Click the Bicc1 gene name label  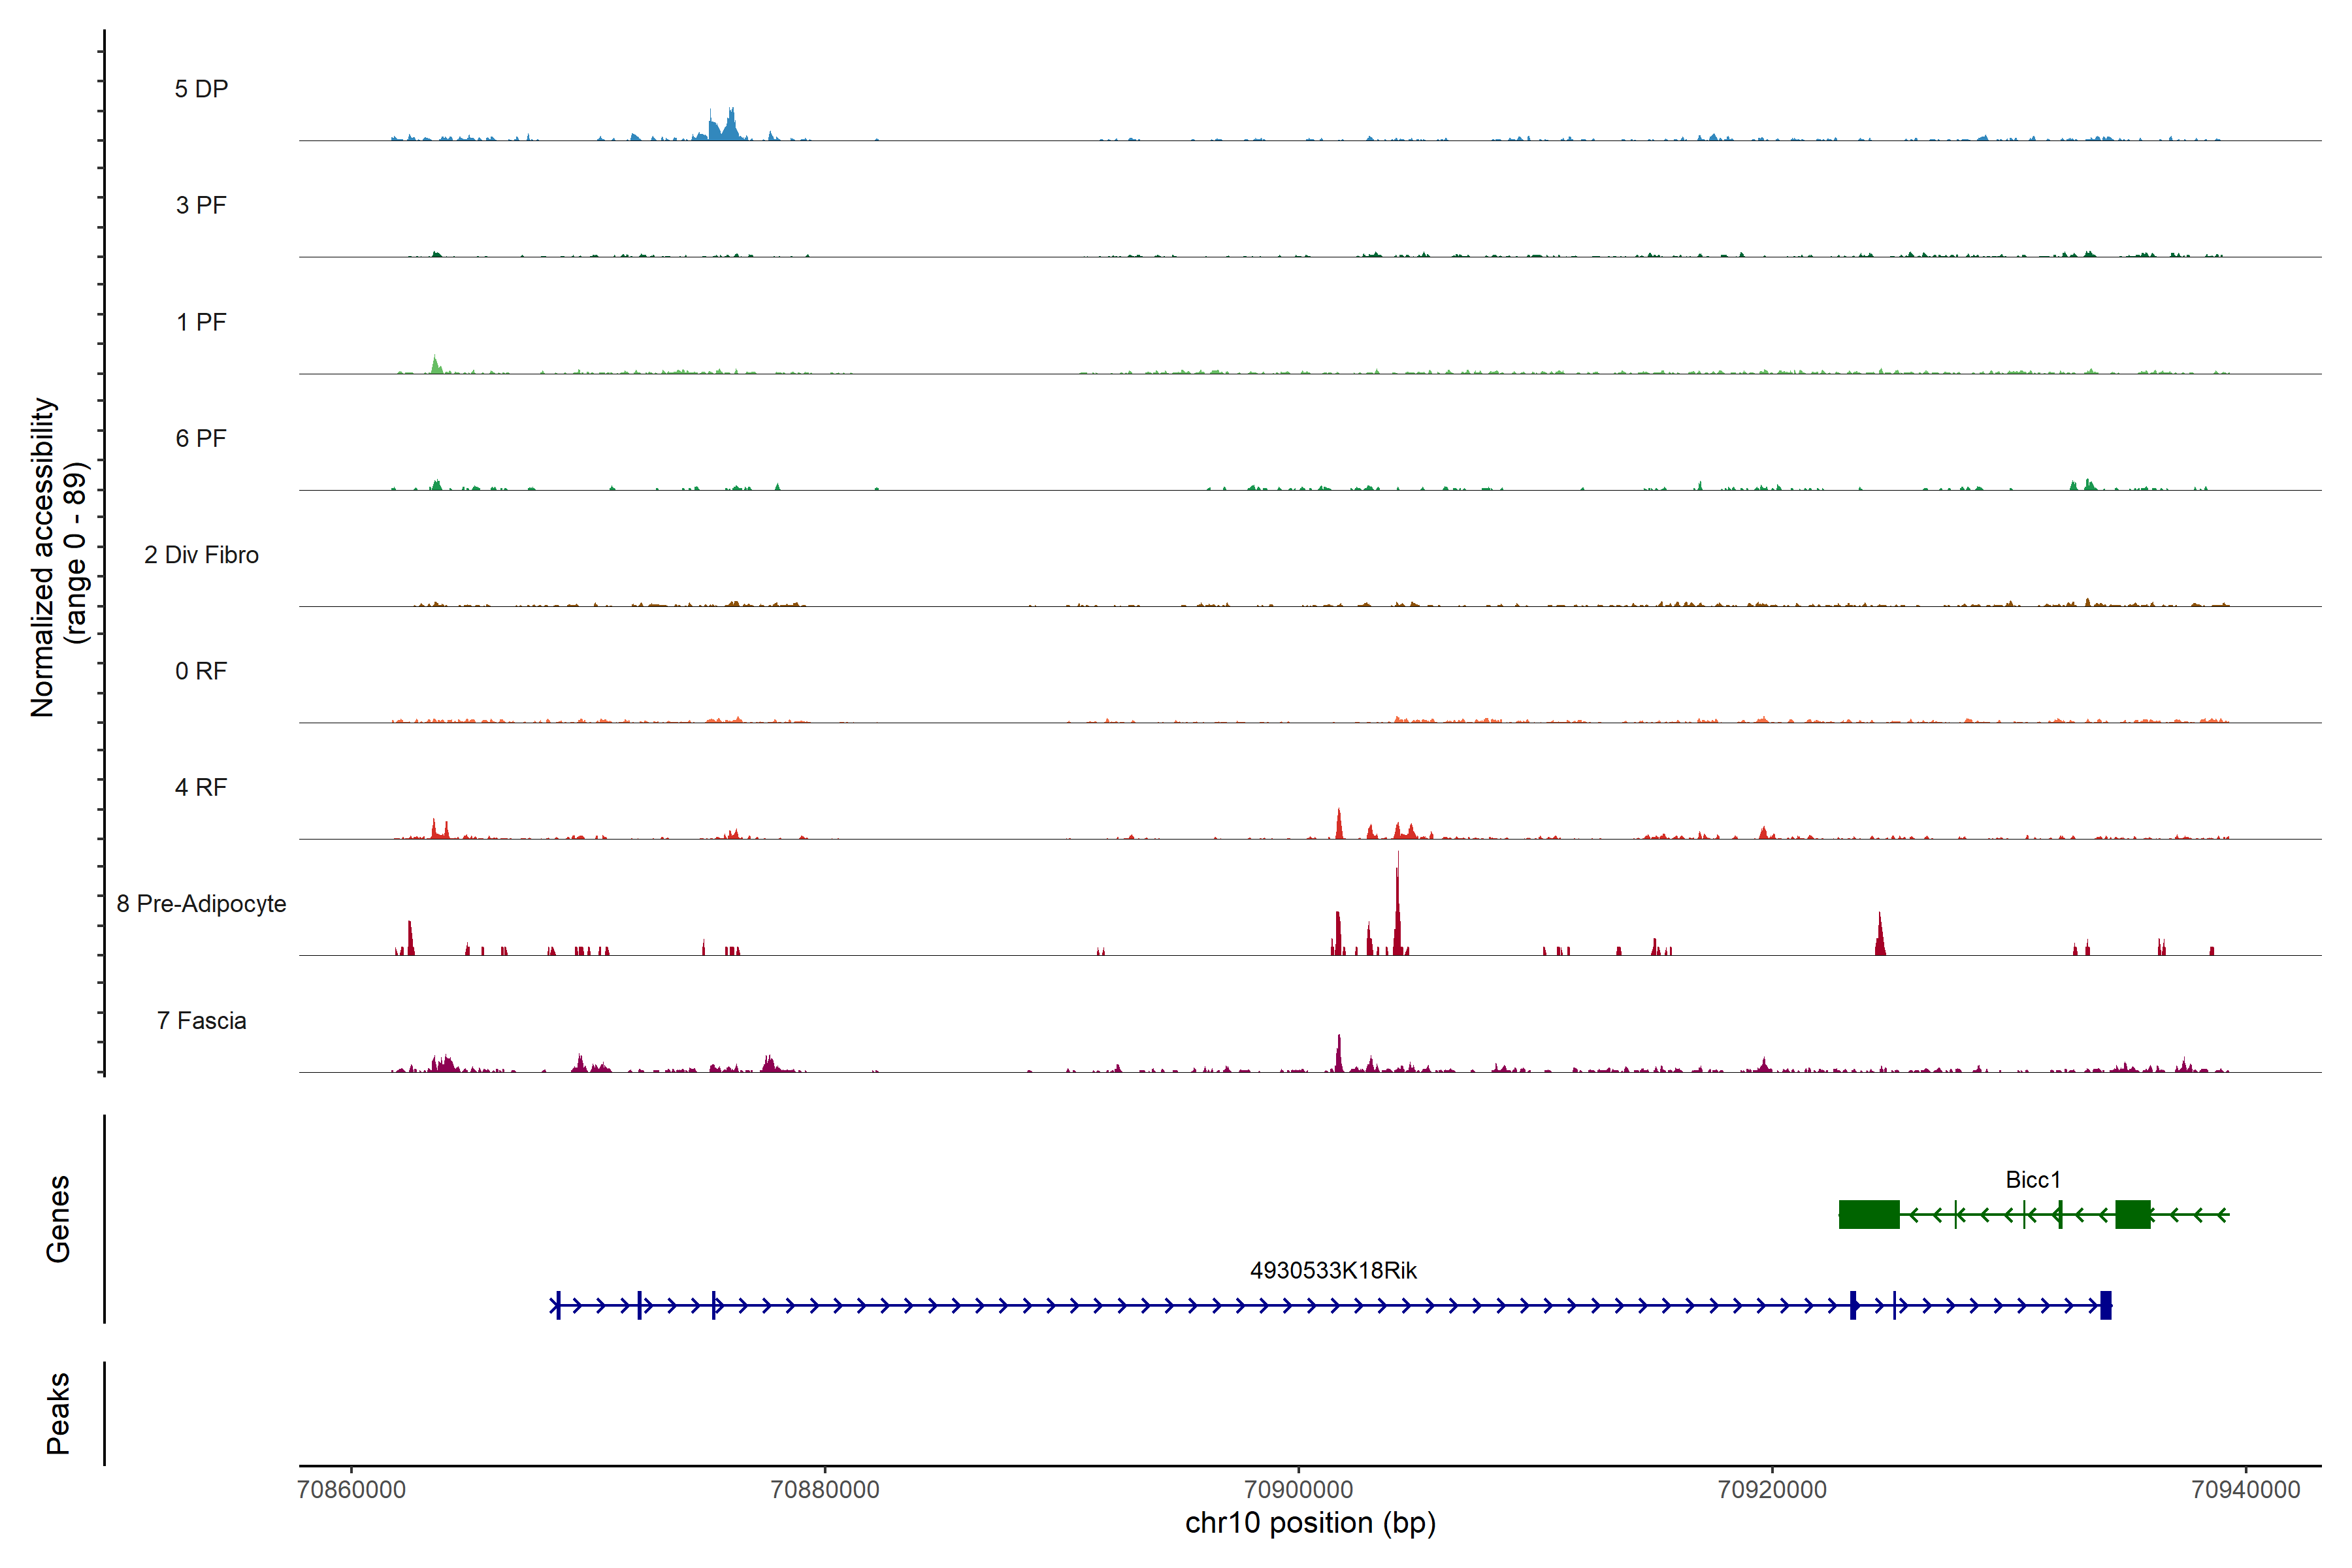point(2033,1180)
